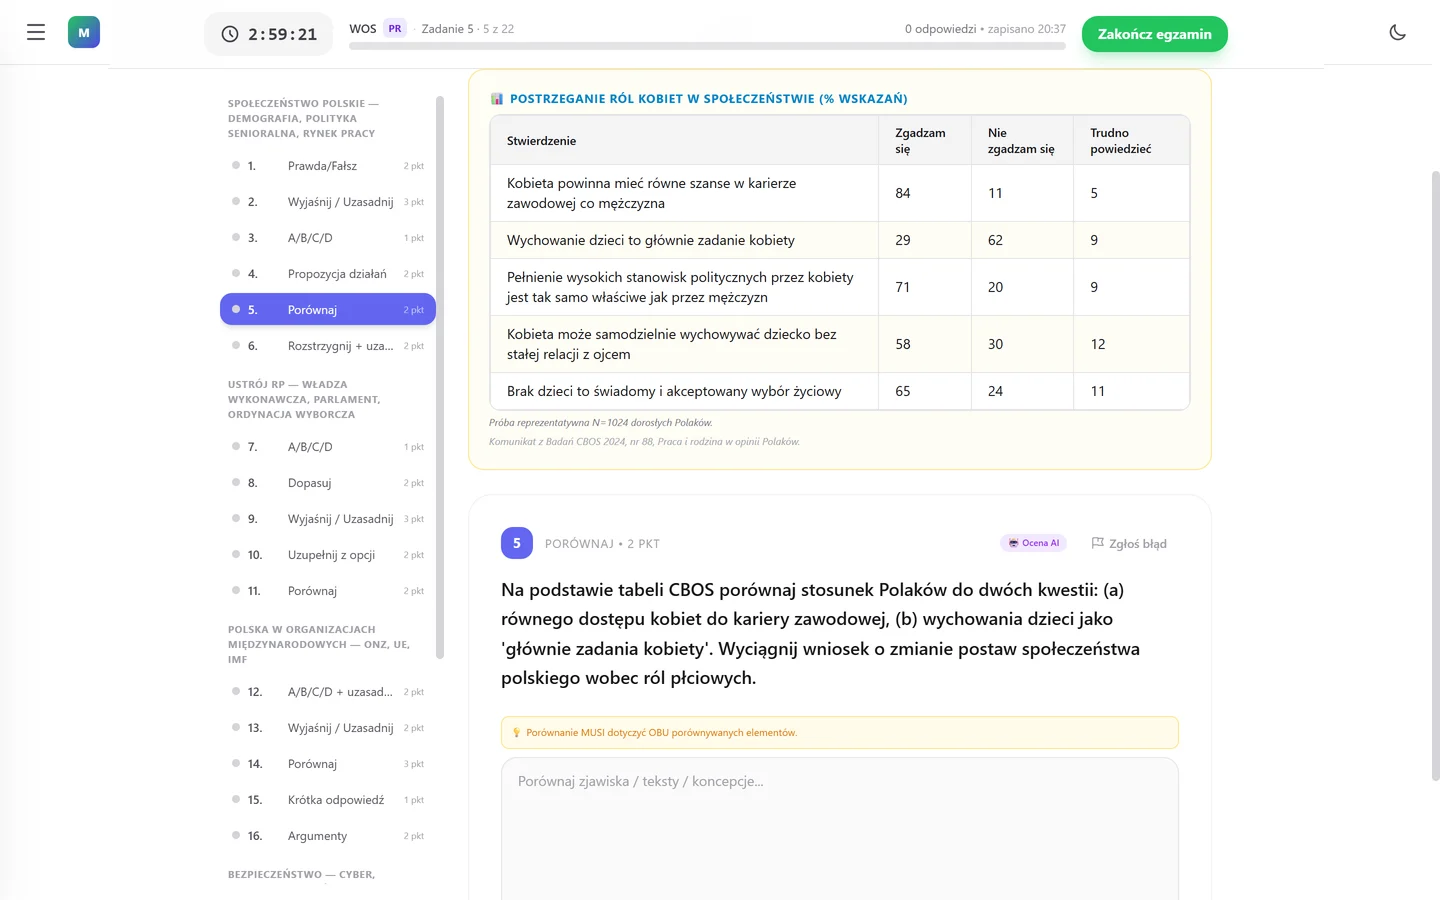Click the WOS subject label

pyautogui.click(x=363, y=29)
